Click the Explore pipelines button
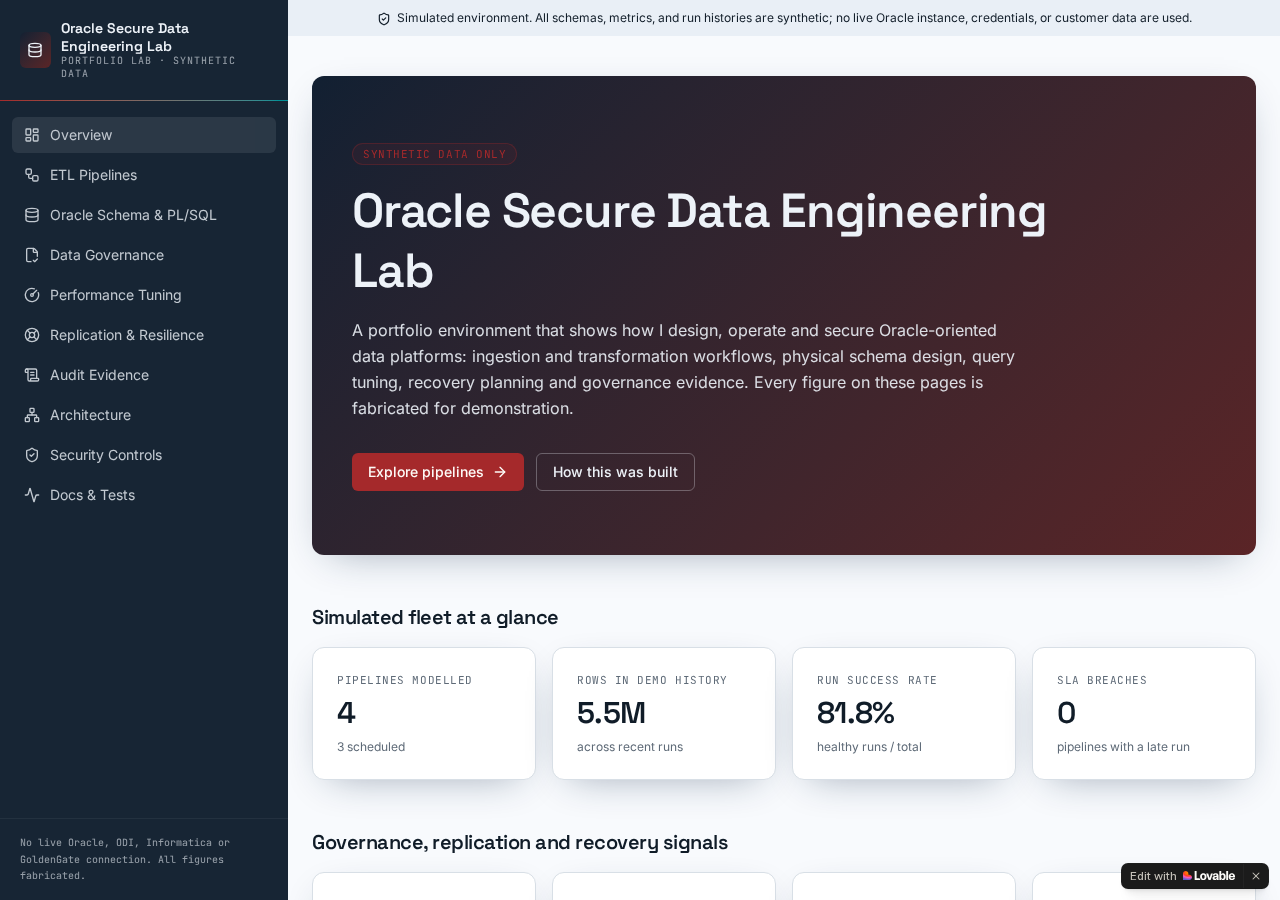 pos(438,472)
